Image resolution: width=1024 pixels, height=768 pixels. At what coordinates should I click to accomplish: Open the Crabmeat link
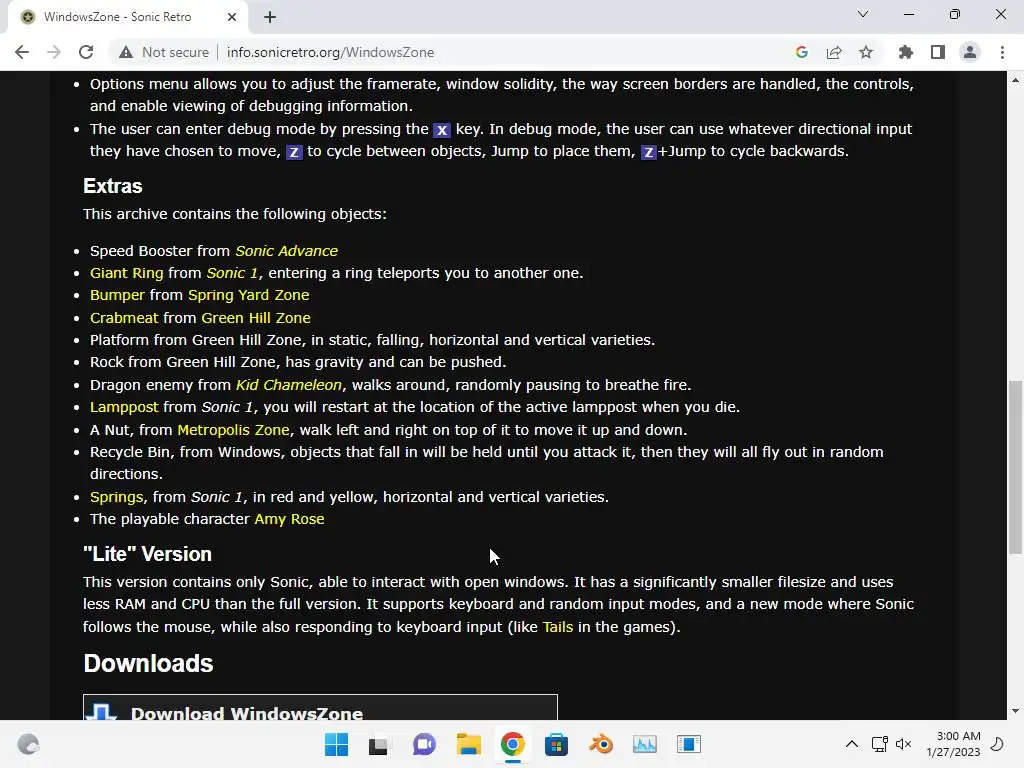pyautogui.click(x=124, y=318)
